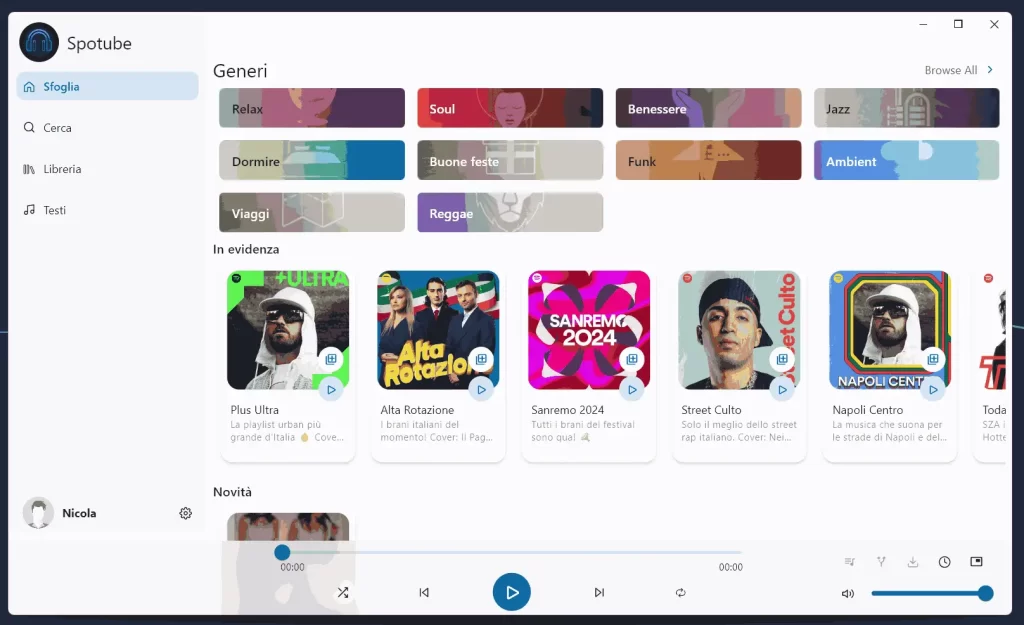Image resolution: width=1024 pixels, height=625 pixels.
Task: Click the playback seek bar track
Action: pos(511,553)
